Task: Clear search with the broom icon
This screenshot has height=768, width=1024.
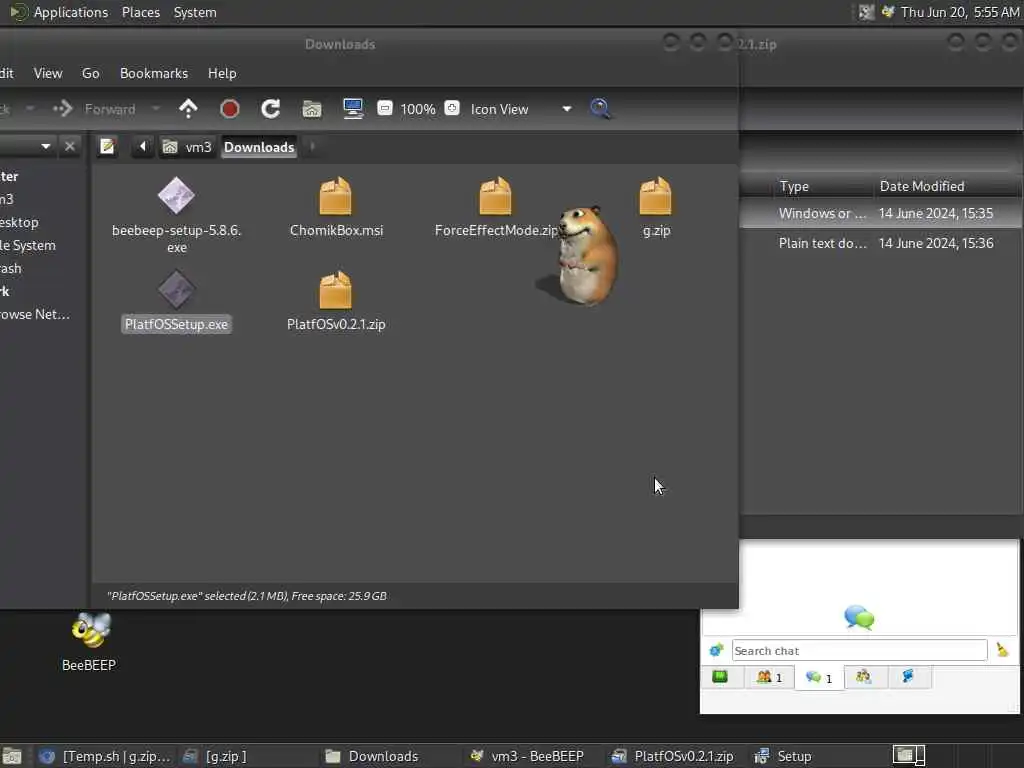Action: pos(1002,650)
